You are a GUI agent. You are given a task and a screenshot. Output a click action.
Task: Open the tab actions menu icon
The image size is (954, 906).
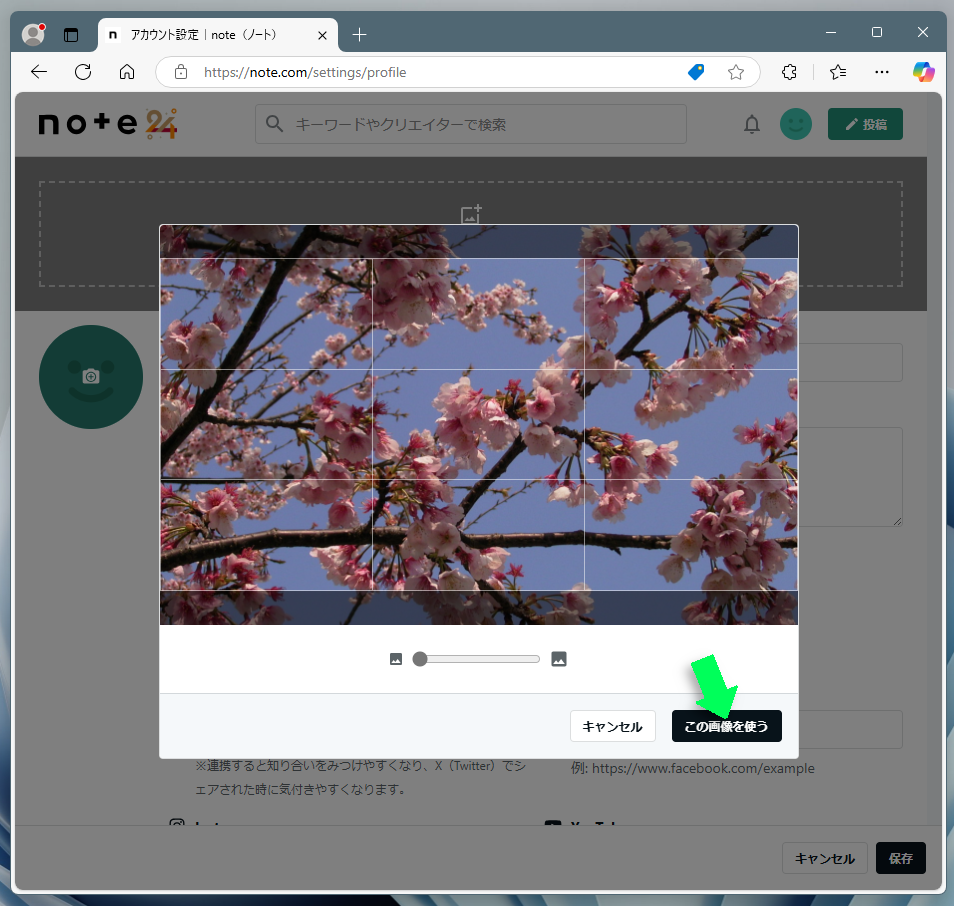71,35
